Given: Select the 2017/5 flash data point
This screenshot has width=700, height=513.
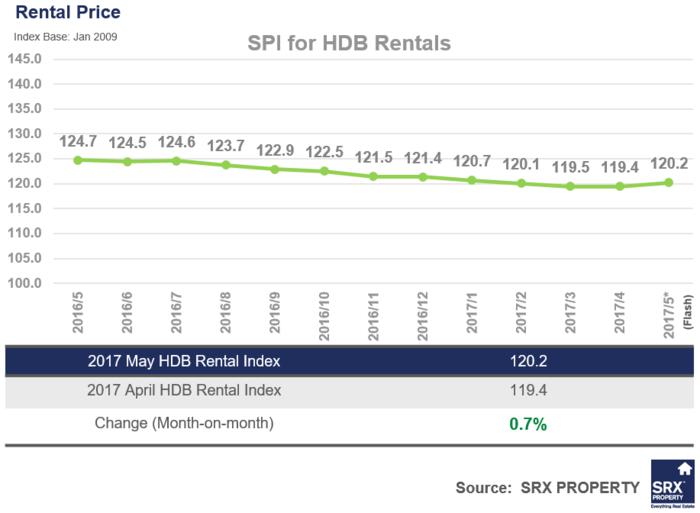Looking at the screenshot, I should tap(669, 183).
